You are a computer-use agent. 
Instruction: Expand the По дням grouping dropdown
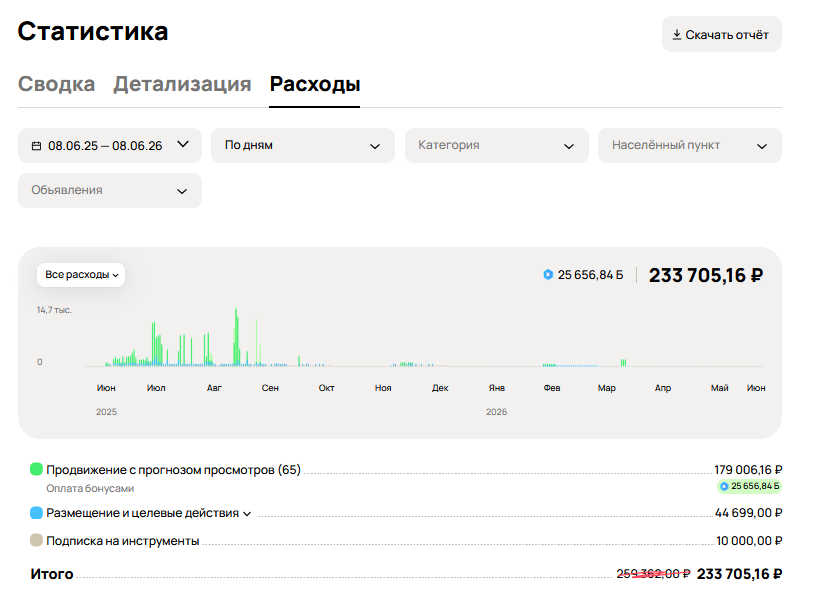click(x=303, y=146)
